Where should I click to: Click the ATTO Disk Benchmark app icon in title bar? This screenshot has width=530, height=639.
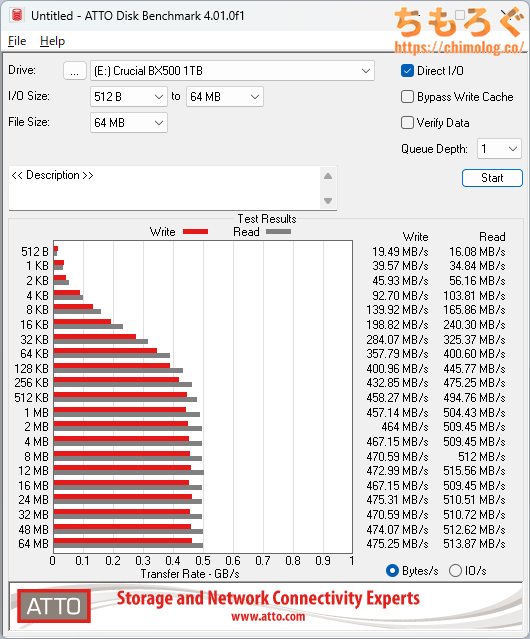[17, 15]
